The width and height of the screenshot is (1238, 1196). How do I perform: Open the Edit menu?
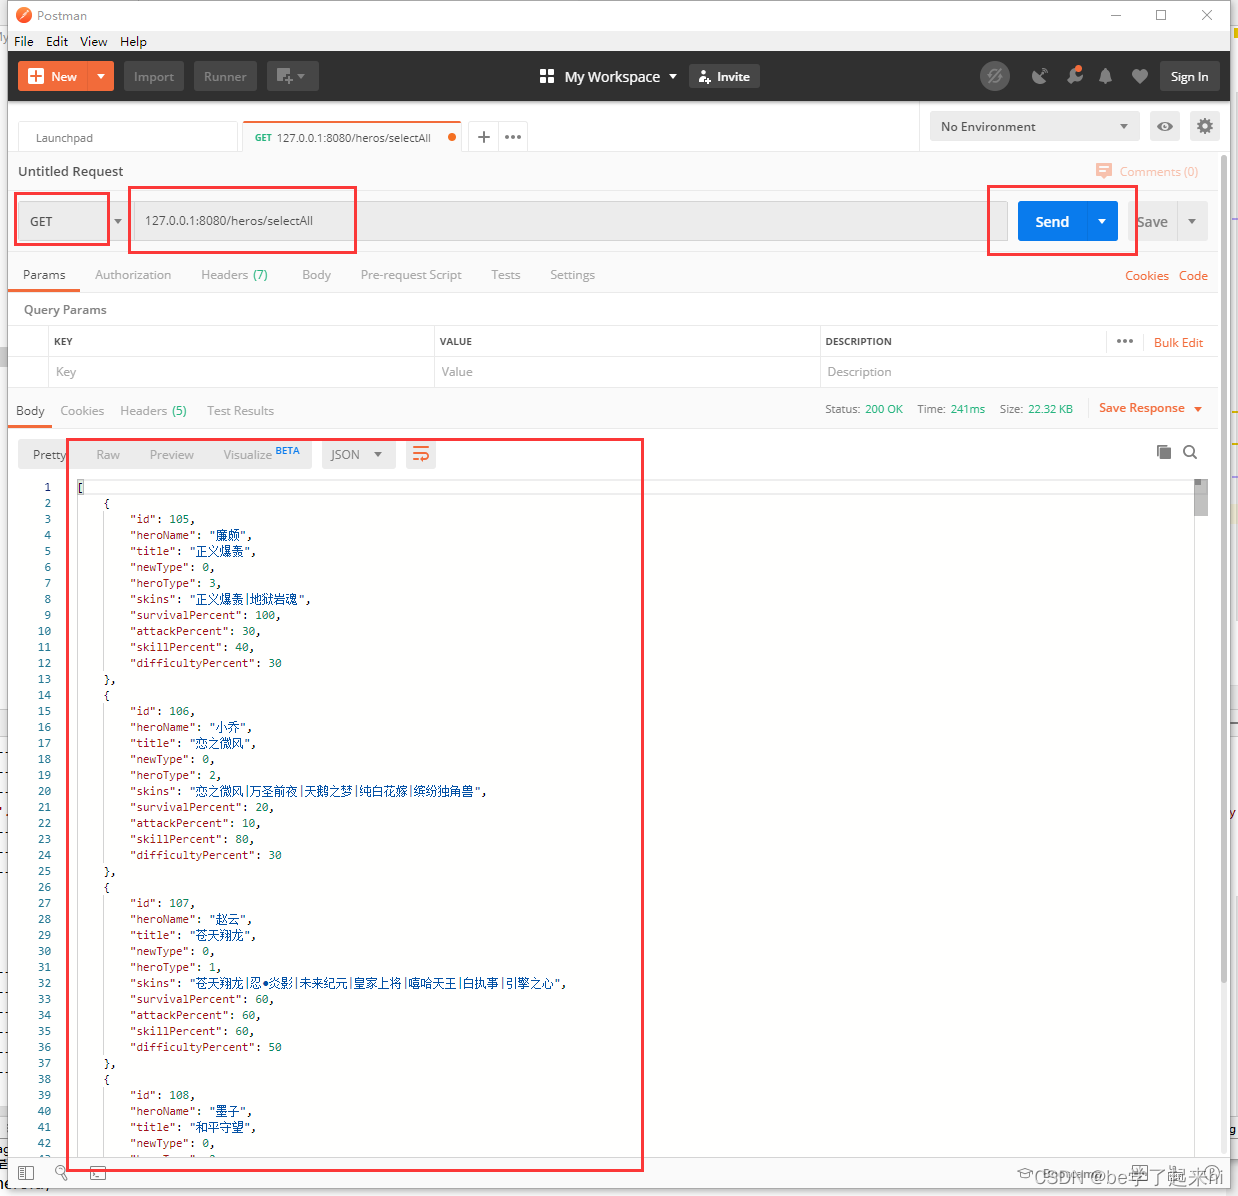click(57, 41)
